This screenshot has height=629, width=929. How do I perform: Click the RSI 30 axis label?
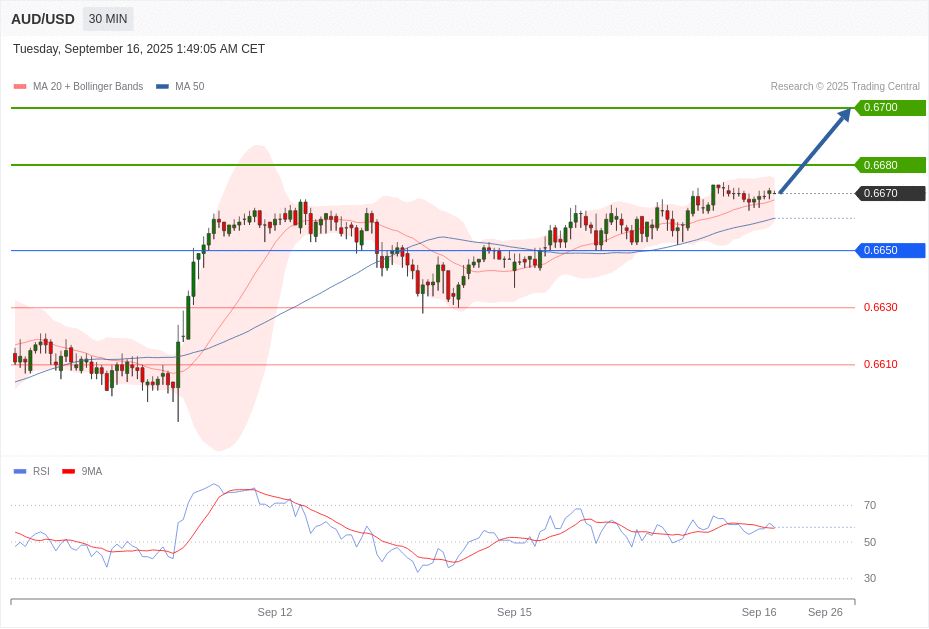[870, 579]
